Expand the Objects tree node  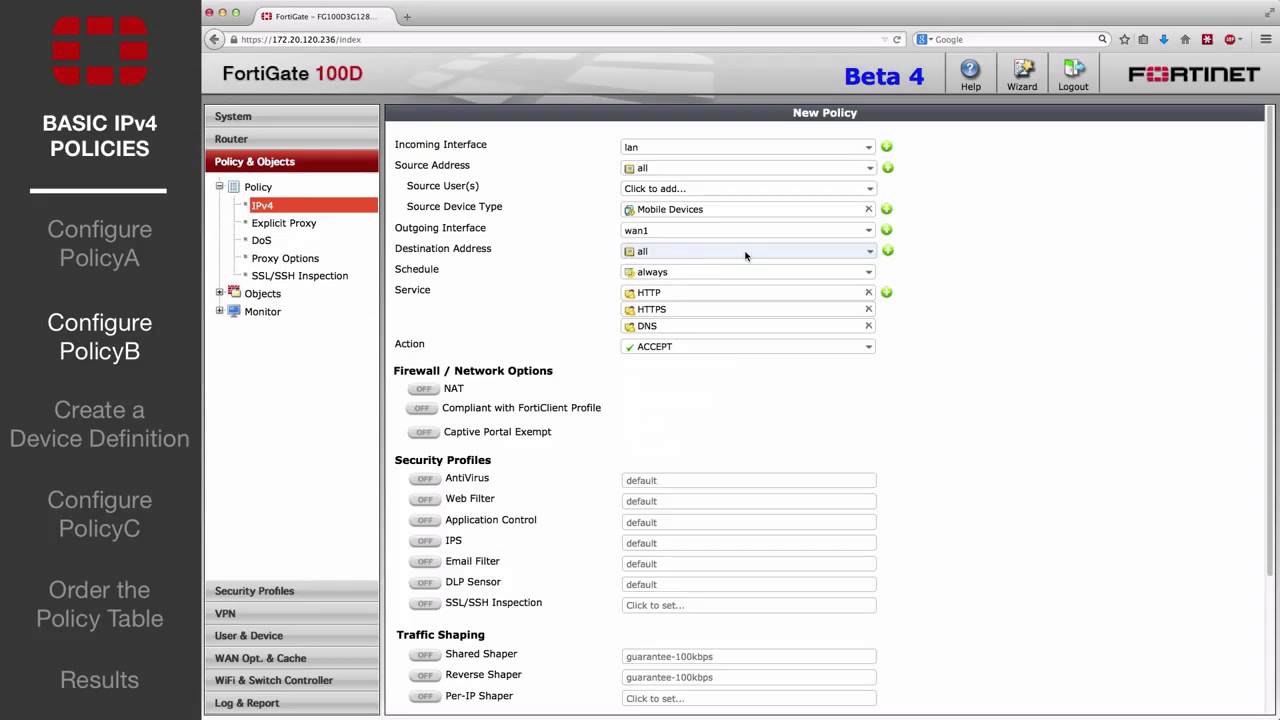pyautogui.click(x=219, y=293)
